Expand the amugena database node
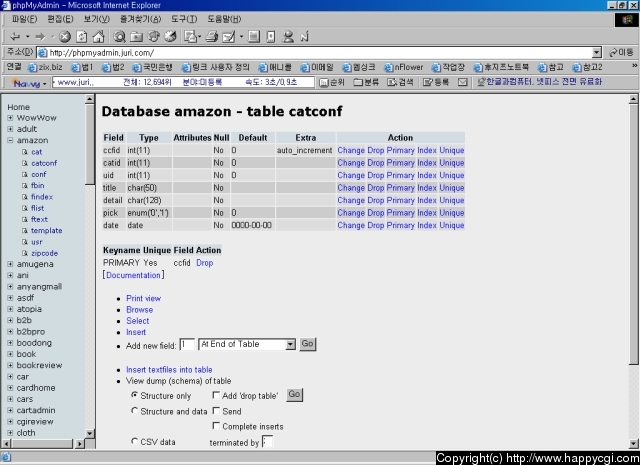This screenshot has width=640, height=465. click(x=10, y=264)
